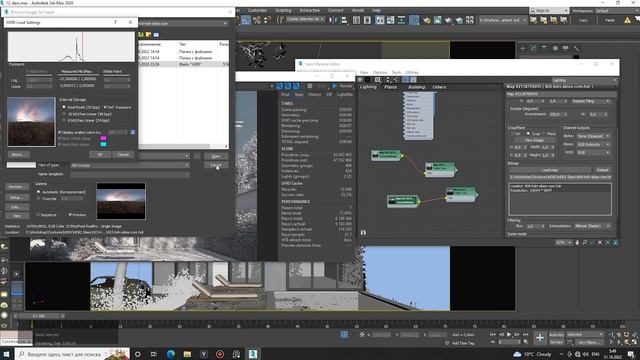The width and height of the screenshot is (640, 360).
Task: Click the Render Production teapot icon
Action: tap(448, 20)
